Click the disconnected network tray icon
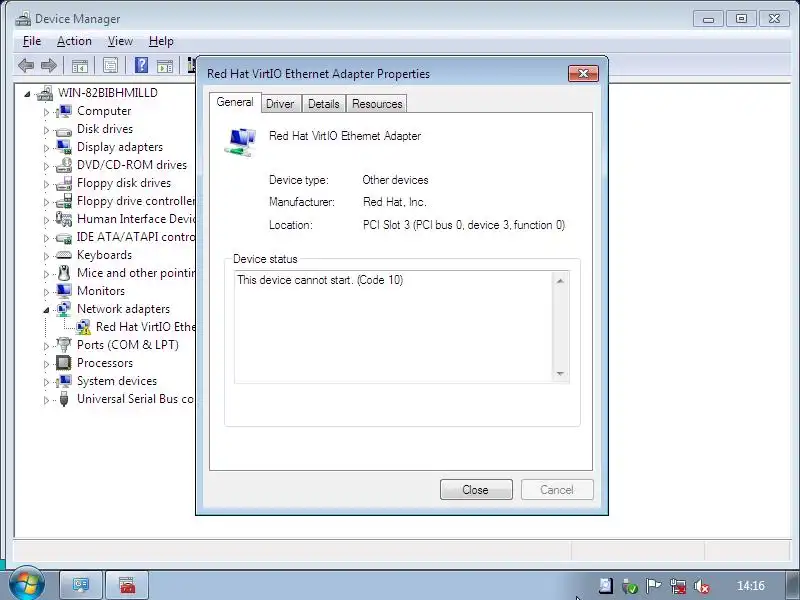 tap(678, 586)
